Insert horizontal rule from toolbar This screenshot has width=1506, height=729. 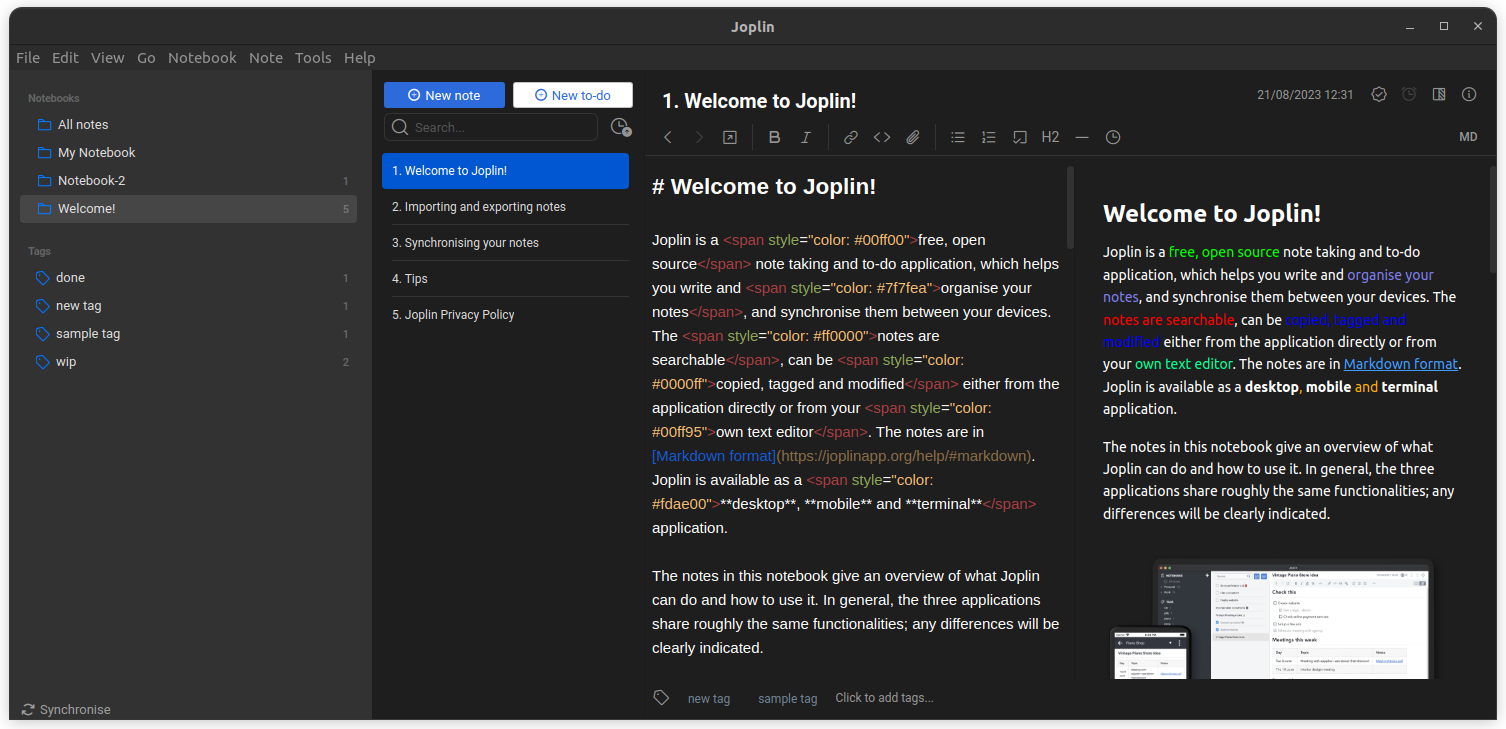[1082, 137]
